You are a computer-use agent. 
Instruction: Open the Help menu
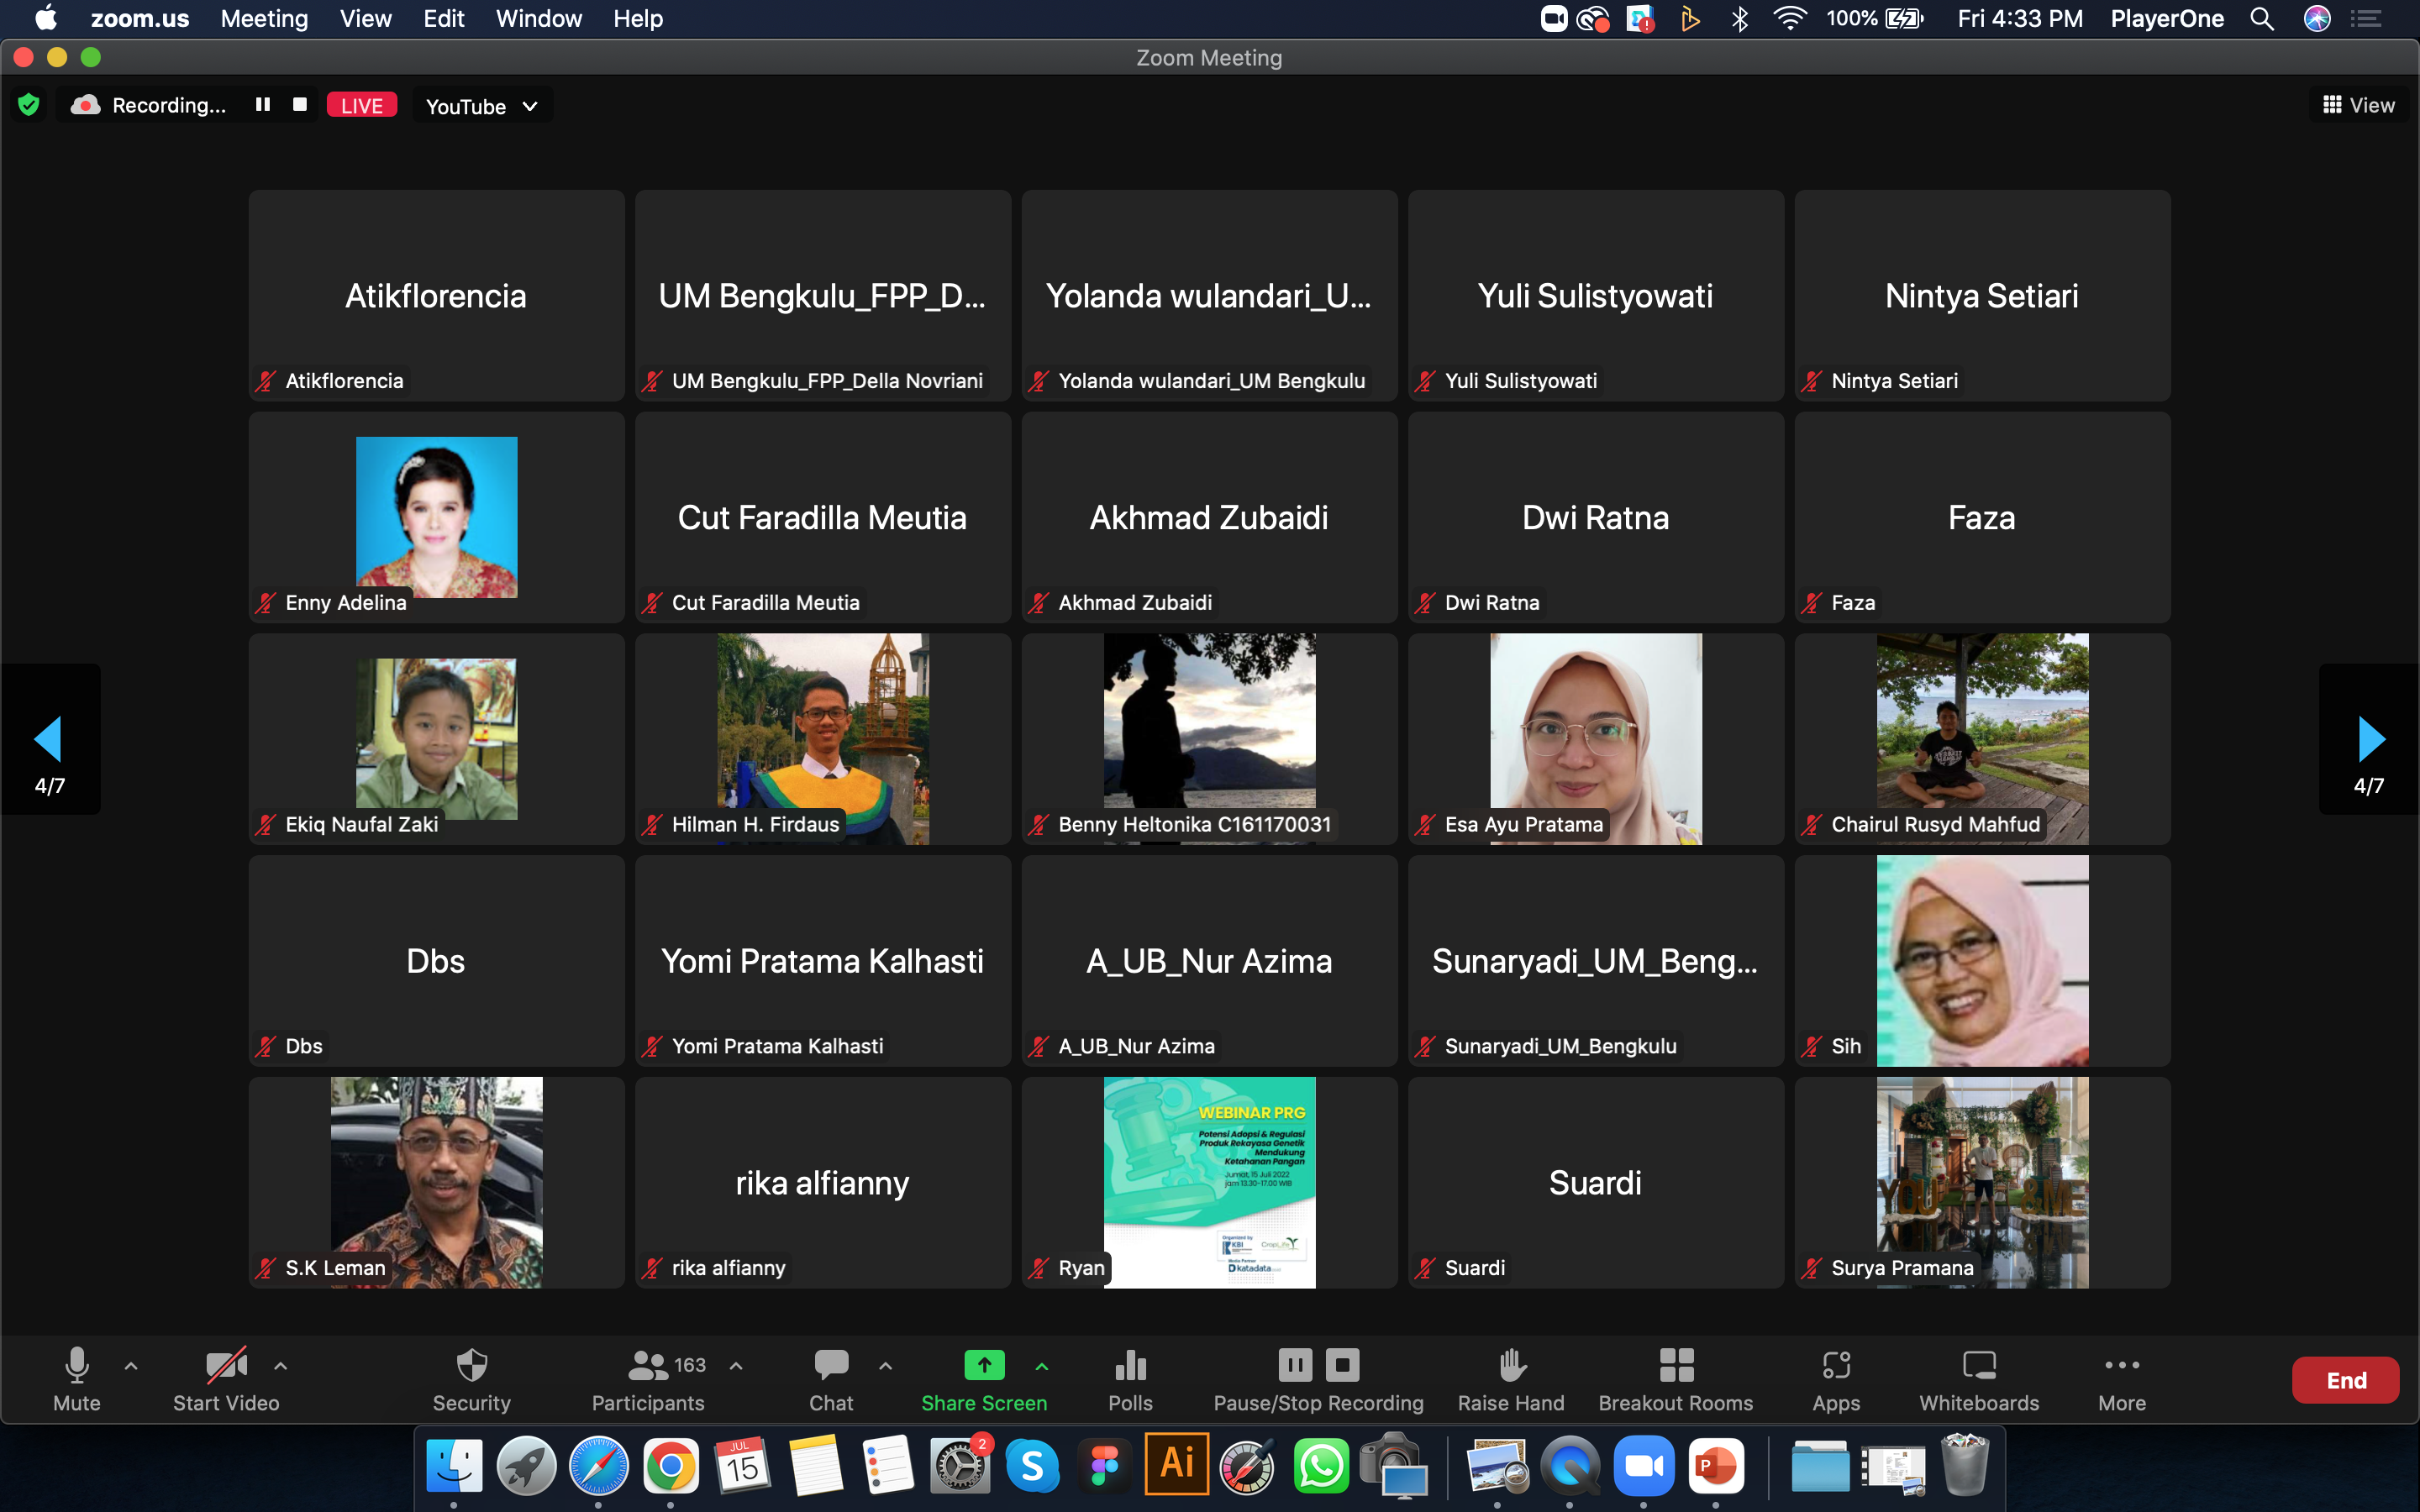pyautogui.click(x=638, y=19)
